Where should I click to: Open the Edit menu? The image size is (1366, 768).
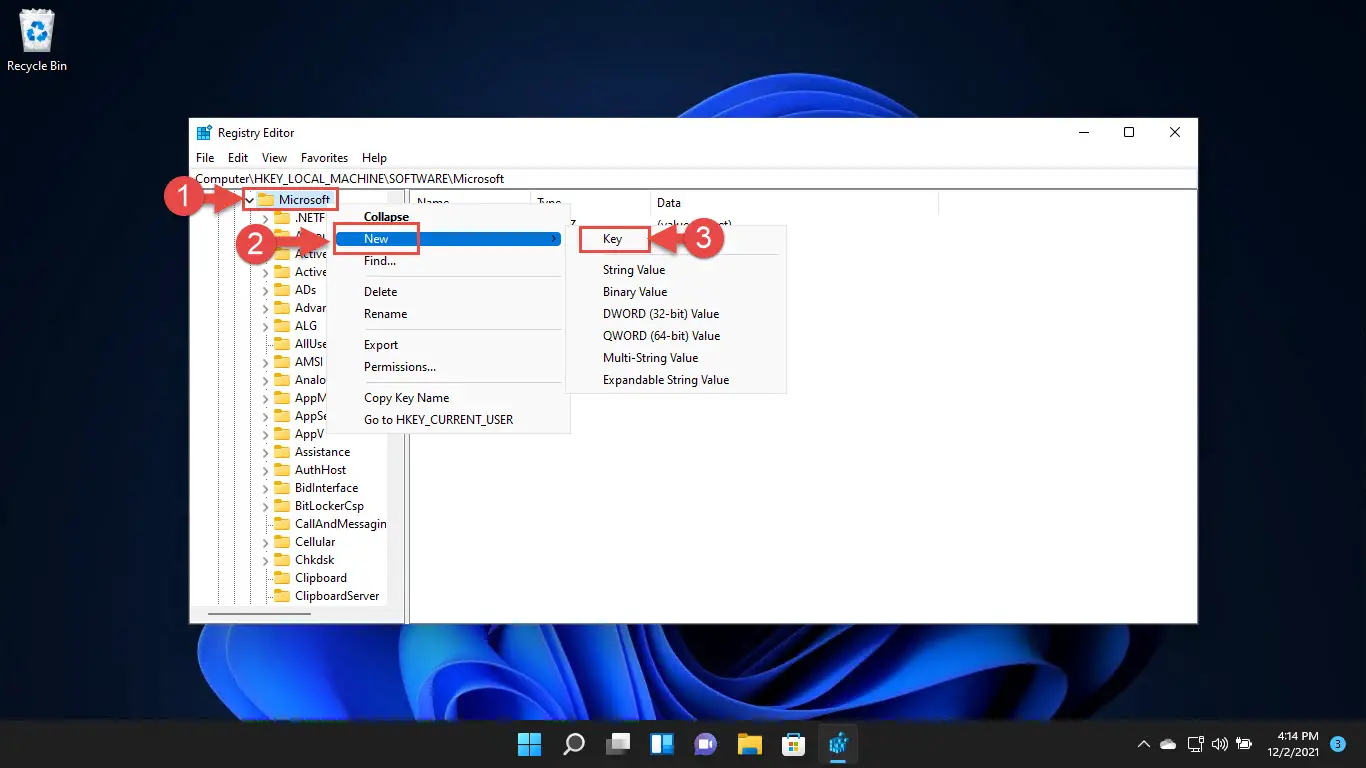point(238,158)
